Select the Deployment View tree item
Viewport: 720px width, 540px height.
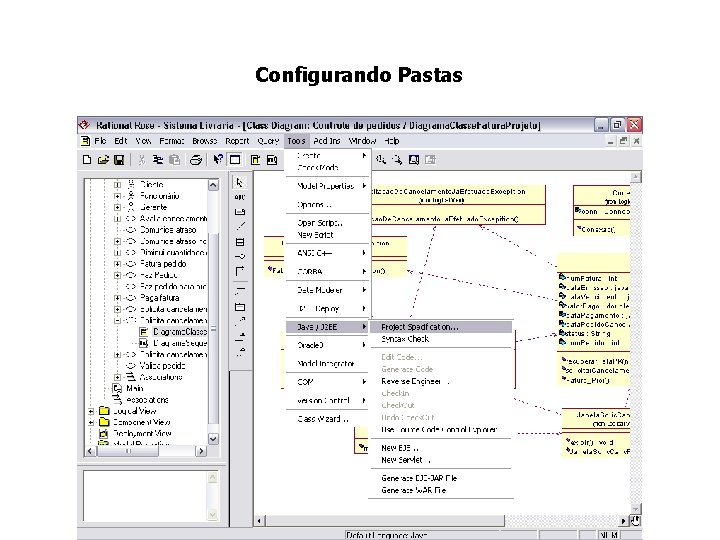(x=142, y=433)
